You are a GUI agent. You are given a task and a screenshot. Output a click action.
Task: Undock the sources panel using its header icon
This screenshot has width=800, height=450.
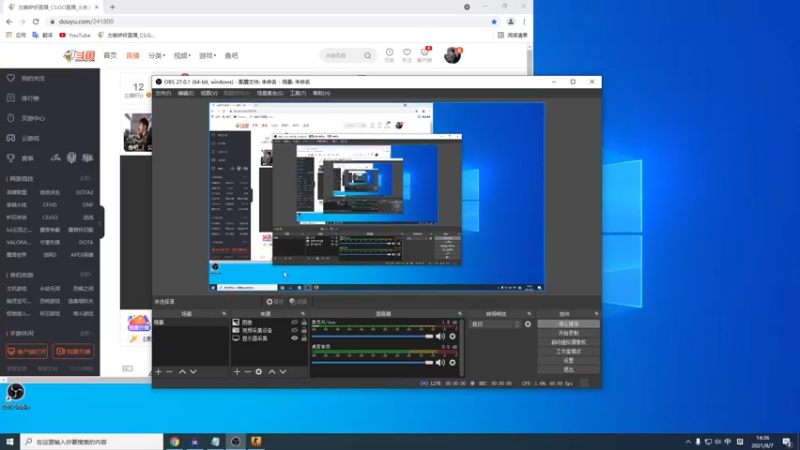click(x=303, y=314)
